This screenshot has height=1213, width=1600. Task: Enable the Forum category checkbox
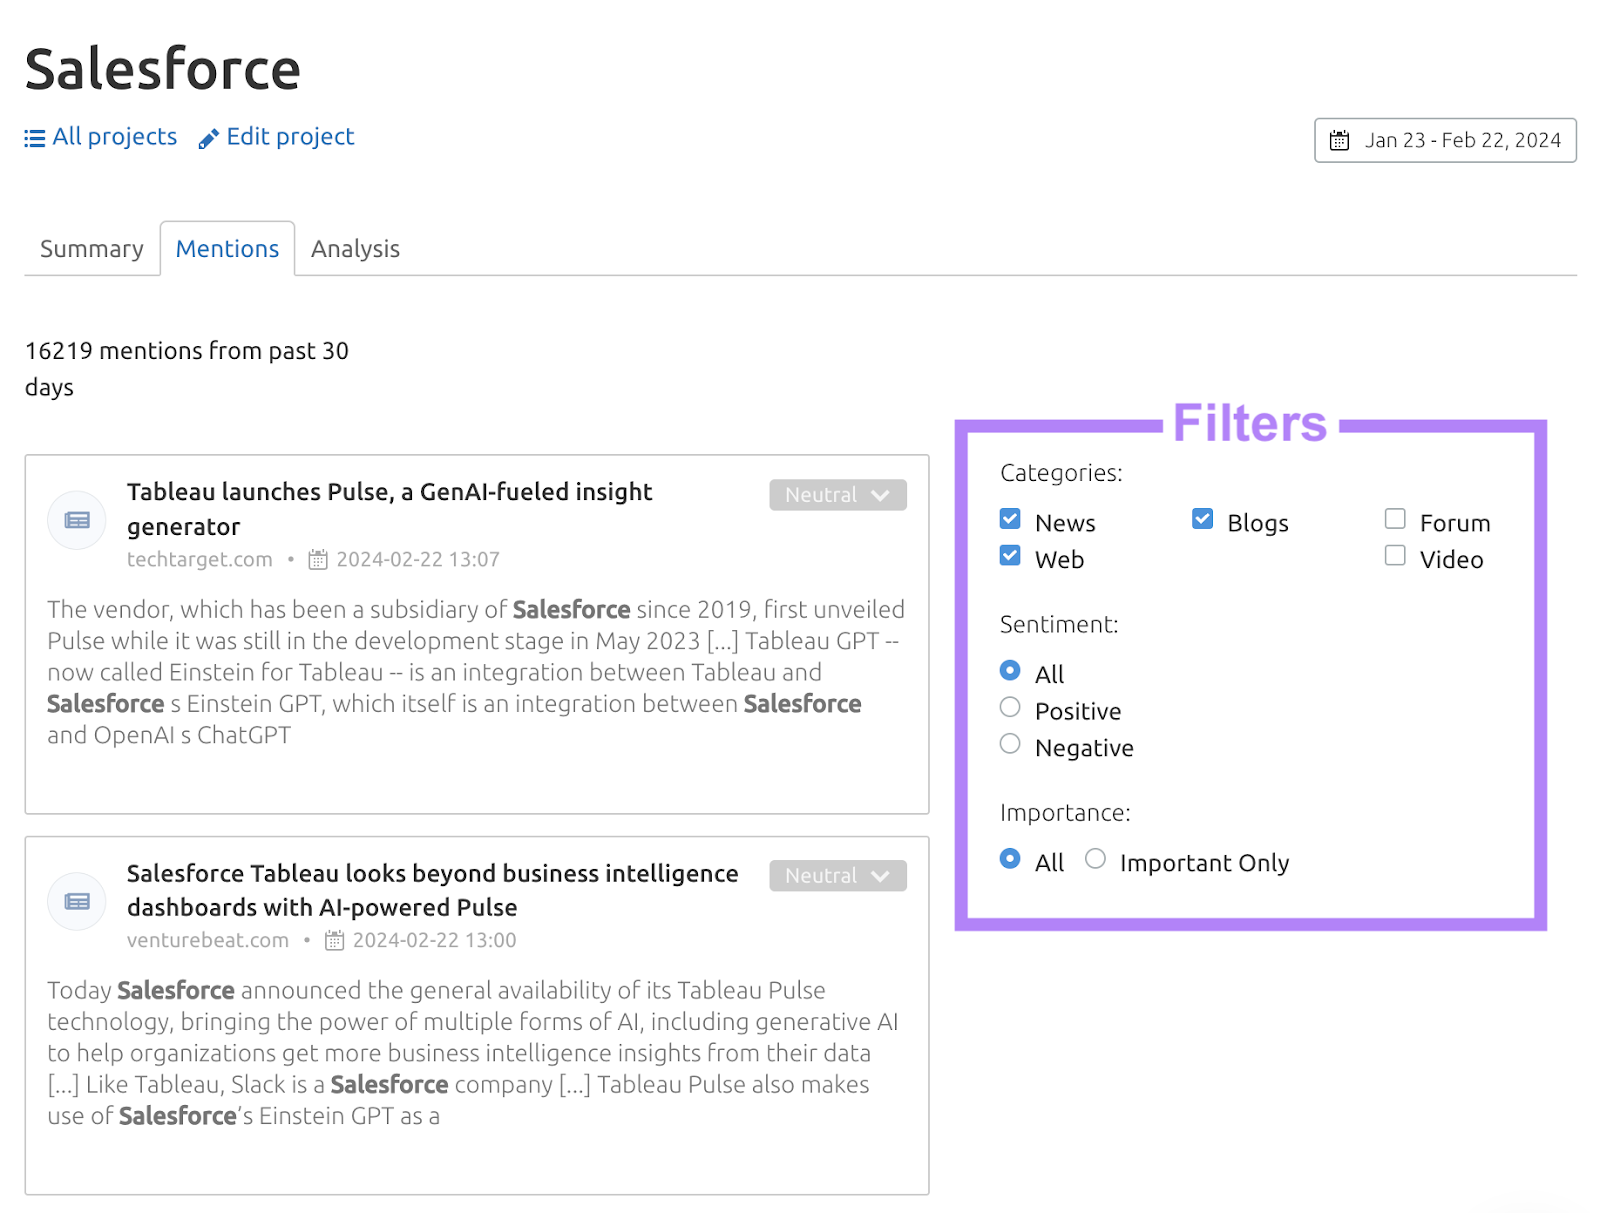coord(1395,519)
